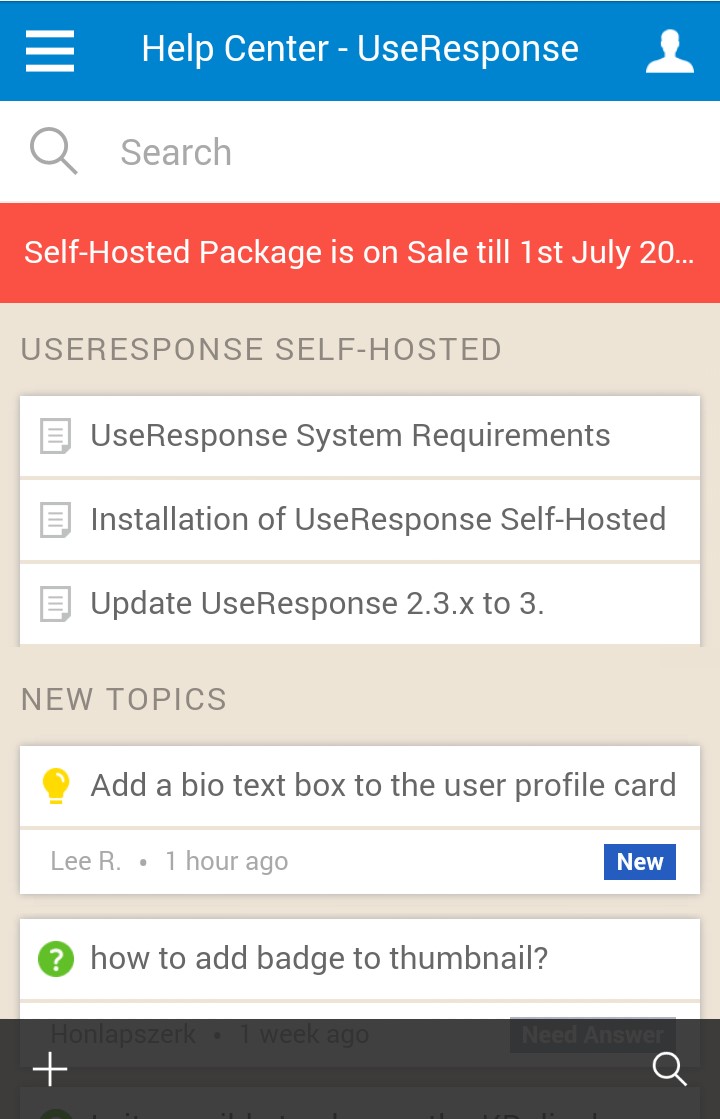Open the Self-Hosted Package sale banner
The height and width of the screenshot is (1119, 720).
360,252
